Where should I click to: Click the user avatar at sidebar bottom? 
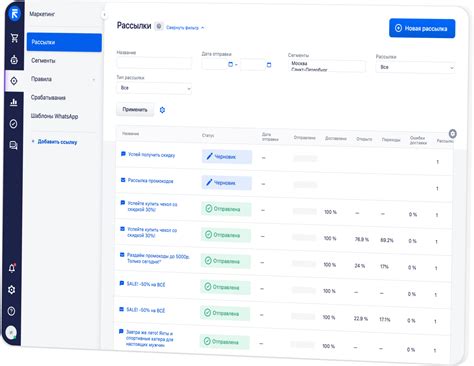click(11, 332)
